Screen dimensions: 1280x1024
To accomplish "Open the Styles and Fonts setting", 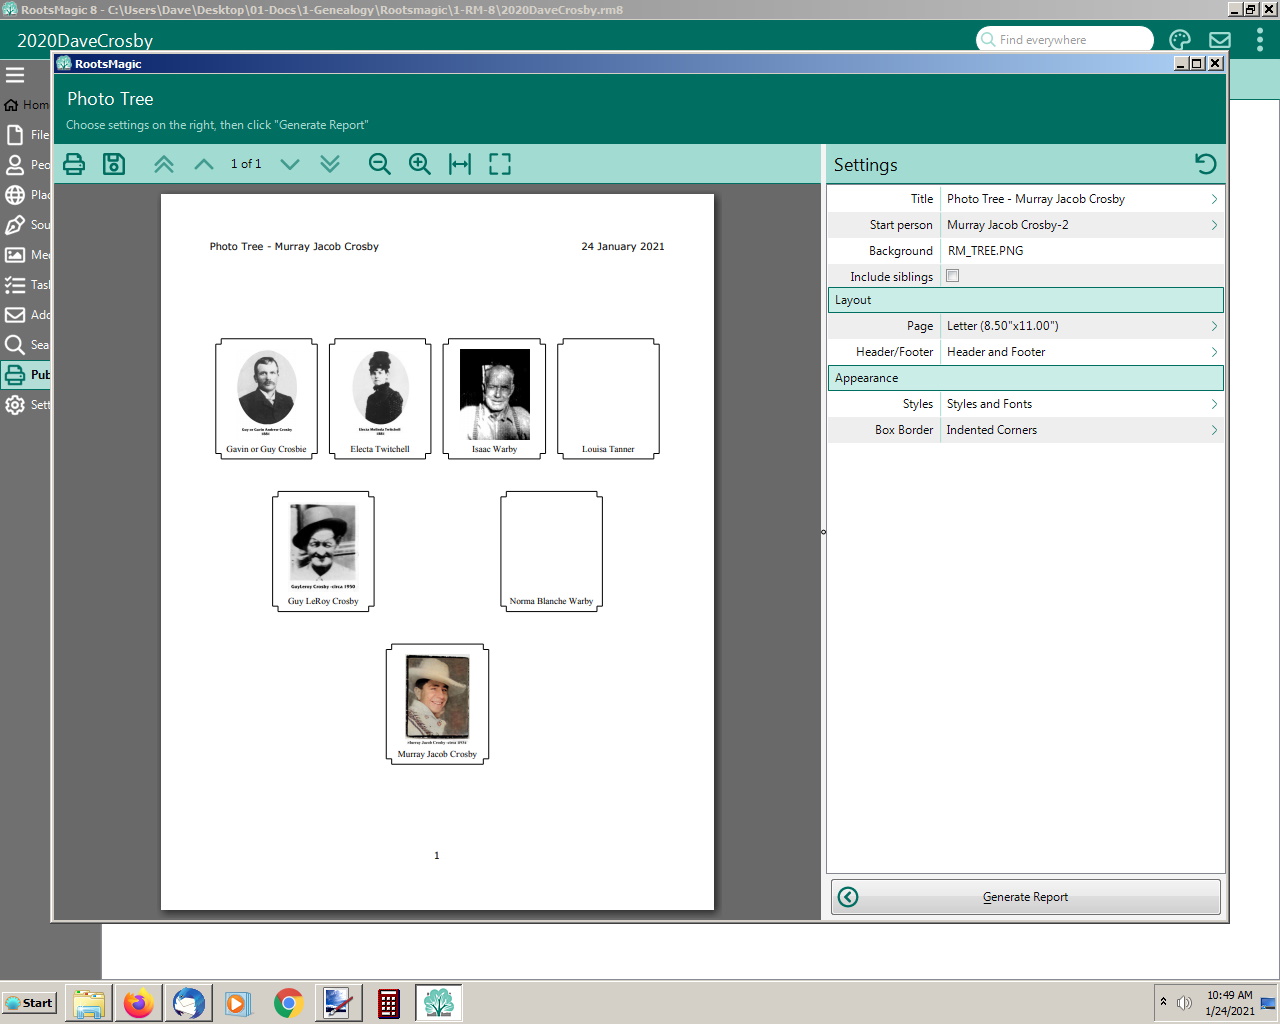I will coord(1025,404).
